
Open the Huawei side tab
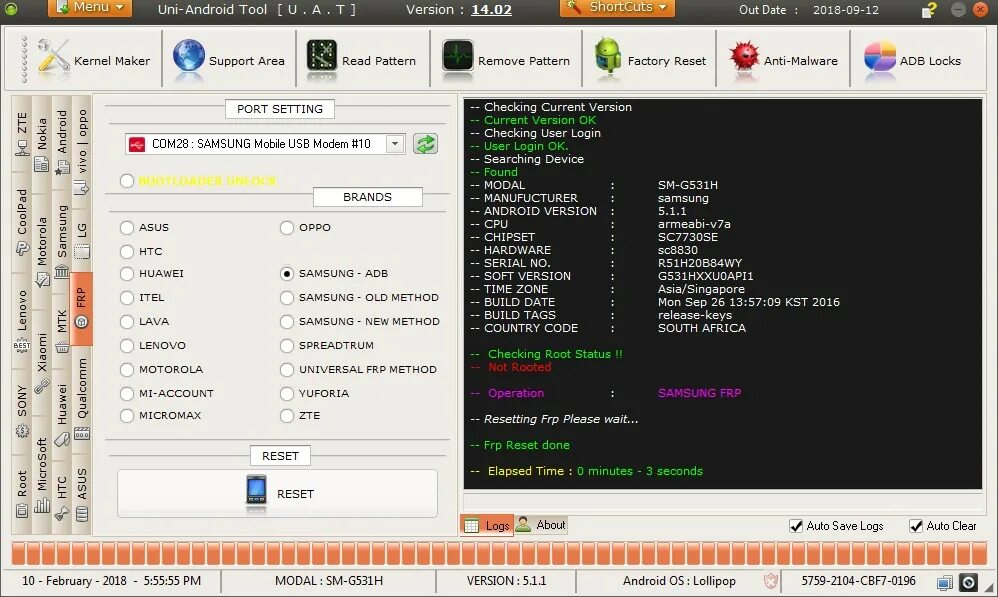(62, 414)
